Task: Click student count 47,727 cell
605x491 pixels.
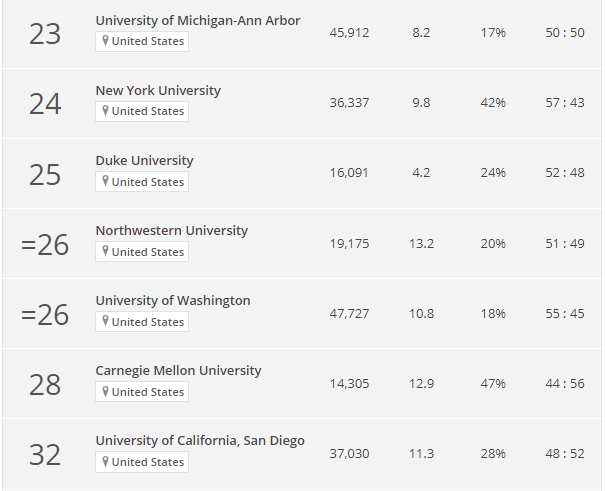Action: (349, 314)
